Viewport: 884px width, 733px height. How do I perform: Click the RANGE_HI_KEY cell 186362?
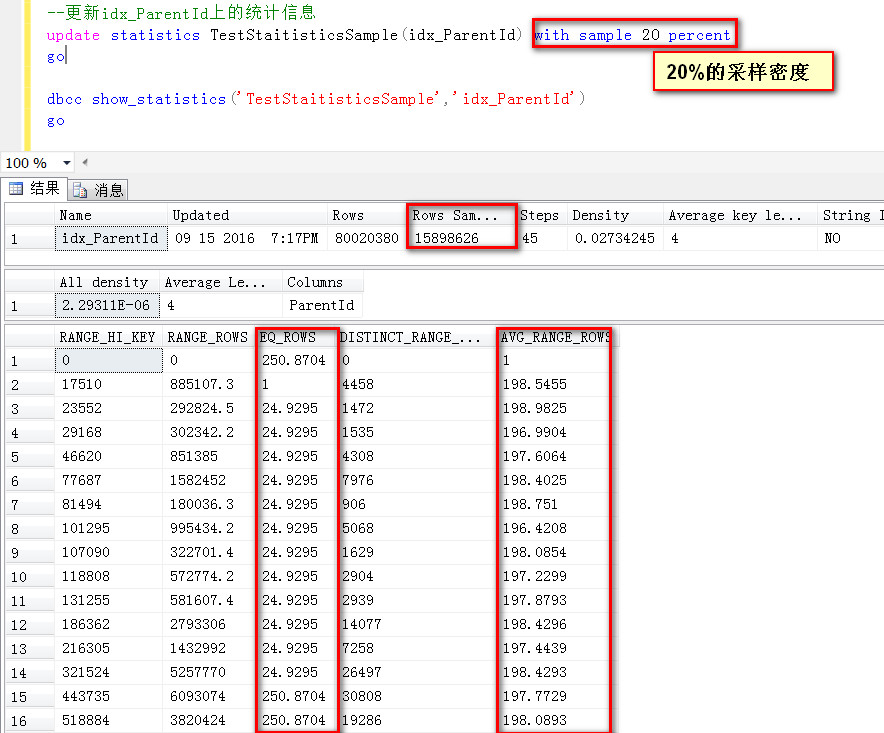tap(108, 624)
